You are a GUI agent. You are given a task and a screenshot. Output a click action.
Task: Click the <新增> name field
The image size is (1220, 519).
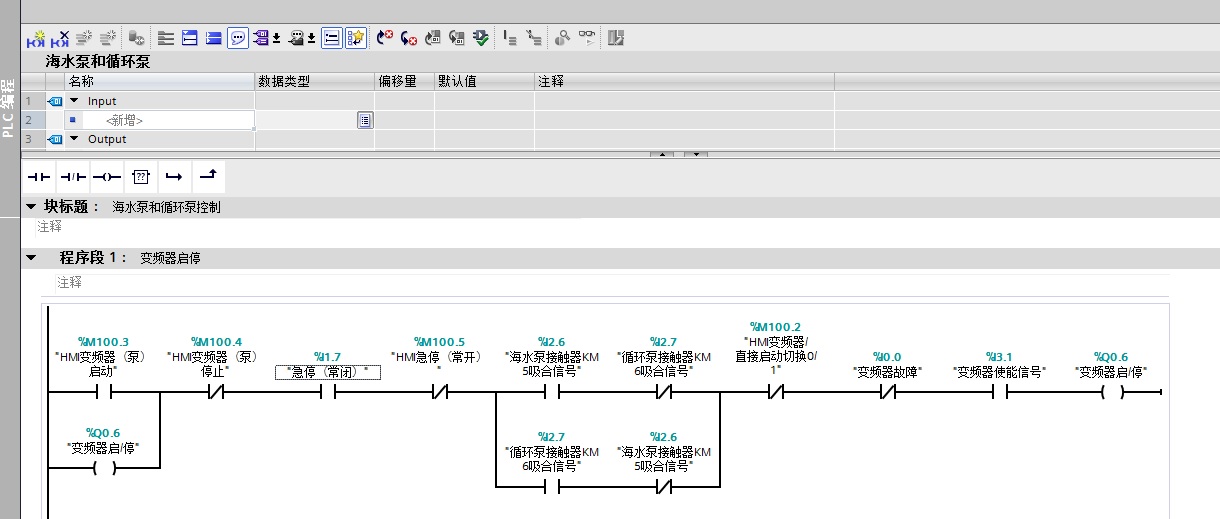point(160,120)
